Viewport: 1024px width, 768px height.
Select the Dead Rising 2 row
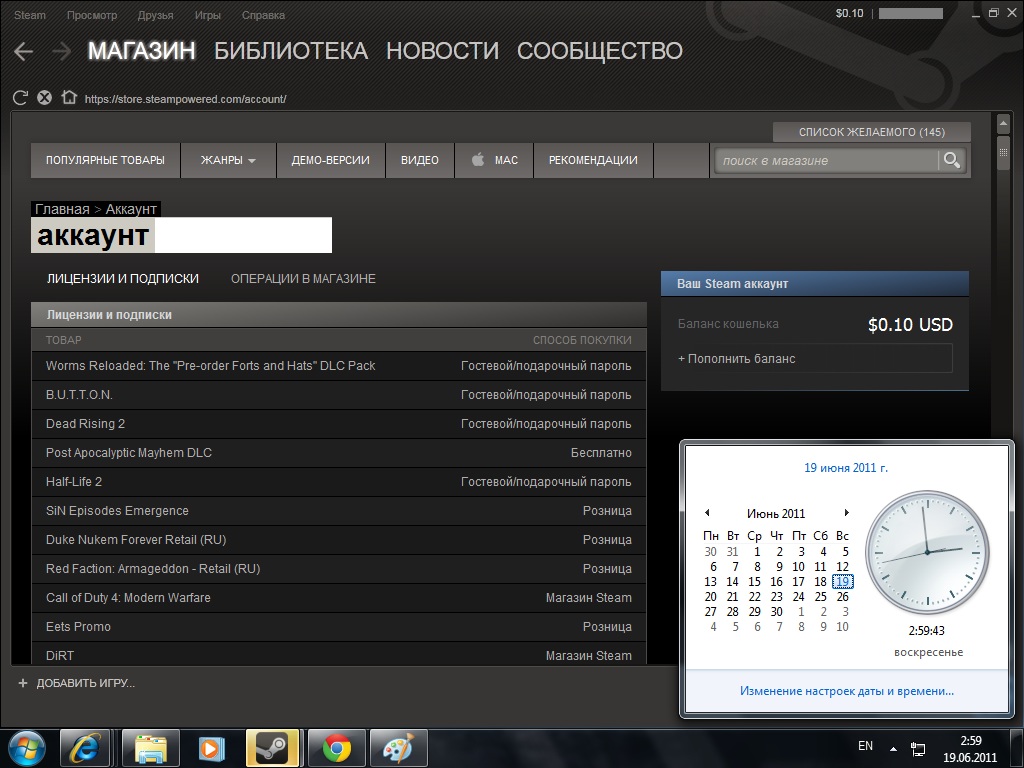point(338,424)
